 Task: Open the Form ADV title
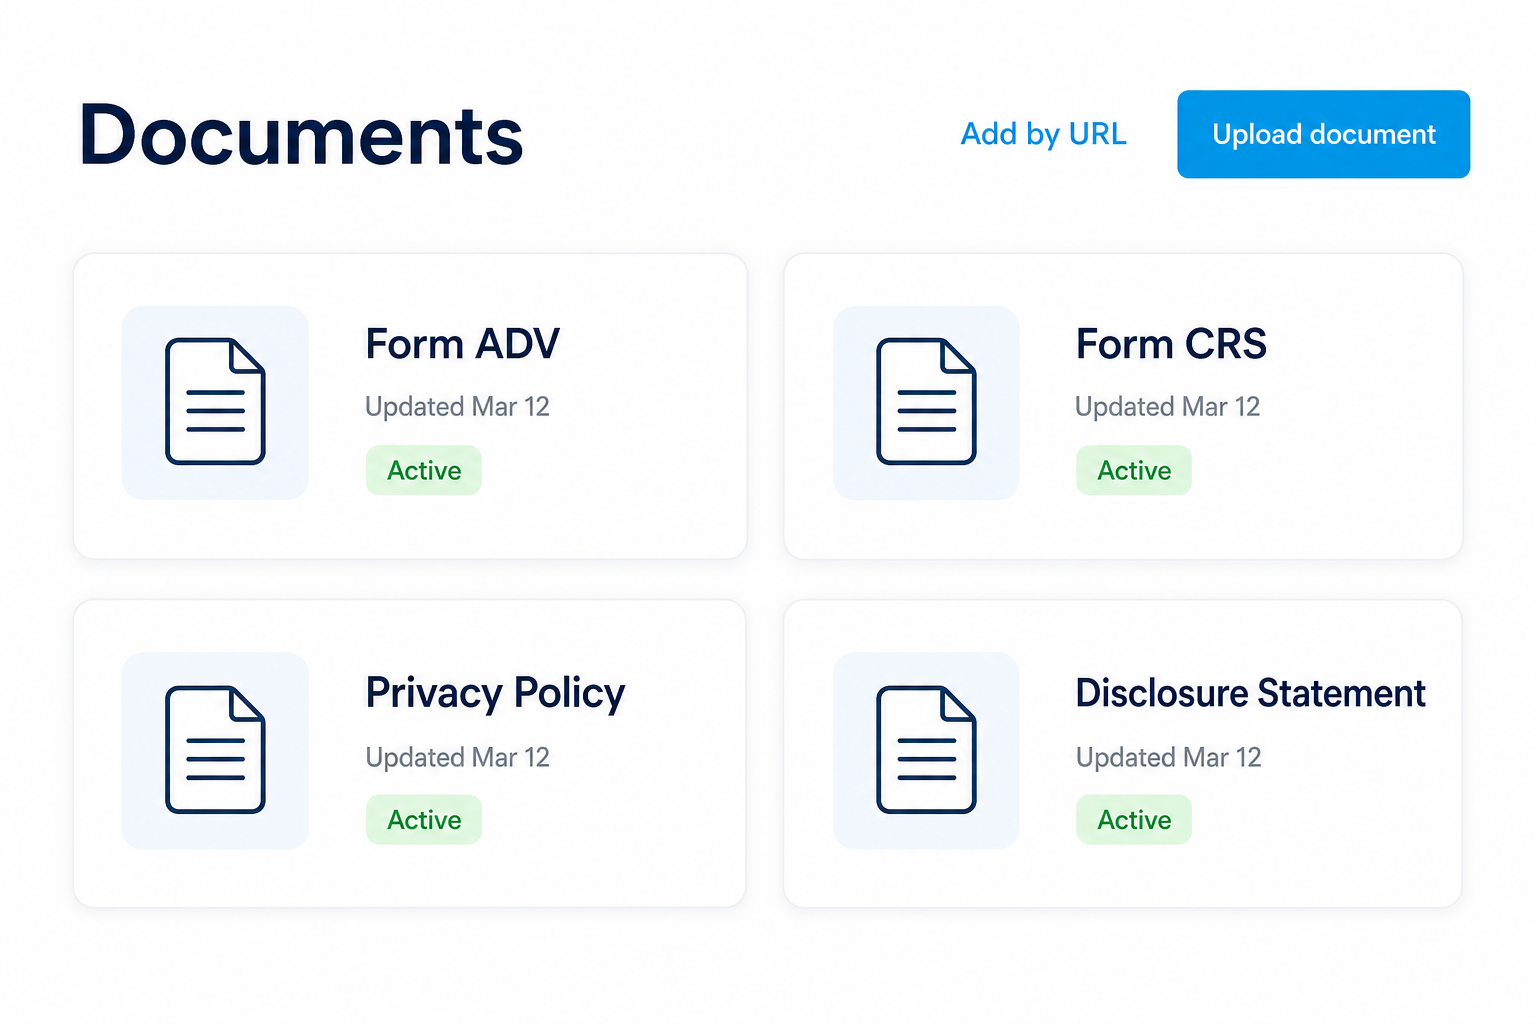pos(462,344)
